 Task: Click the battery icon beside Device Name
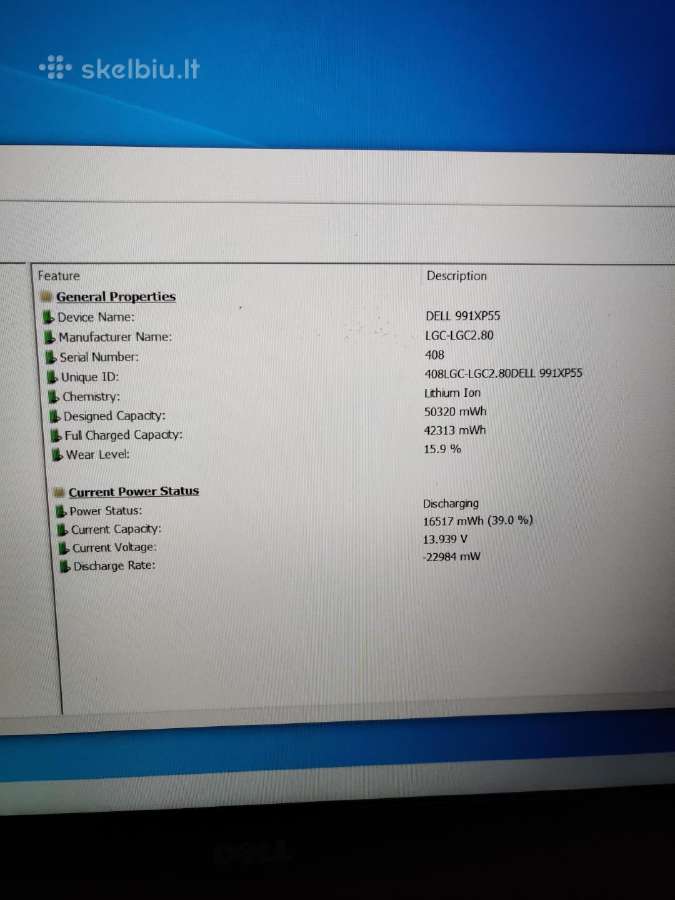click(49, 317)
